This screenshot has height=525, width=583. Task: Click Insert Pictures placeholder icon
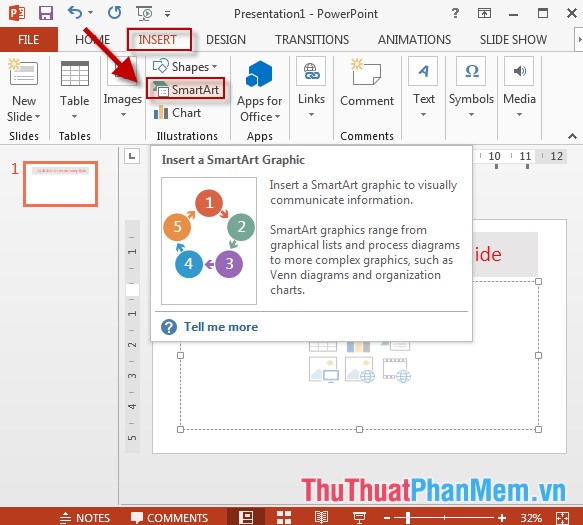click(324, 370)
